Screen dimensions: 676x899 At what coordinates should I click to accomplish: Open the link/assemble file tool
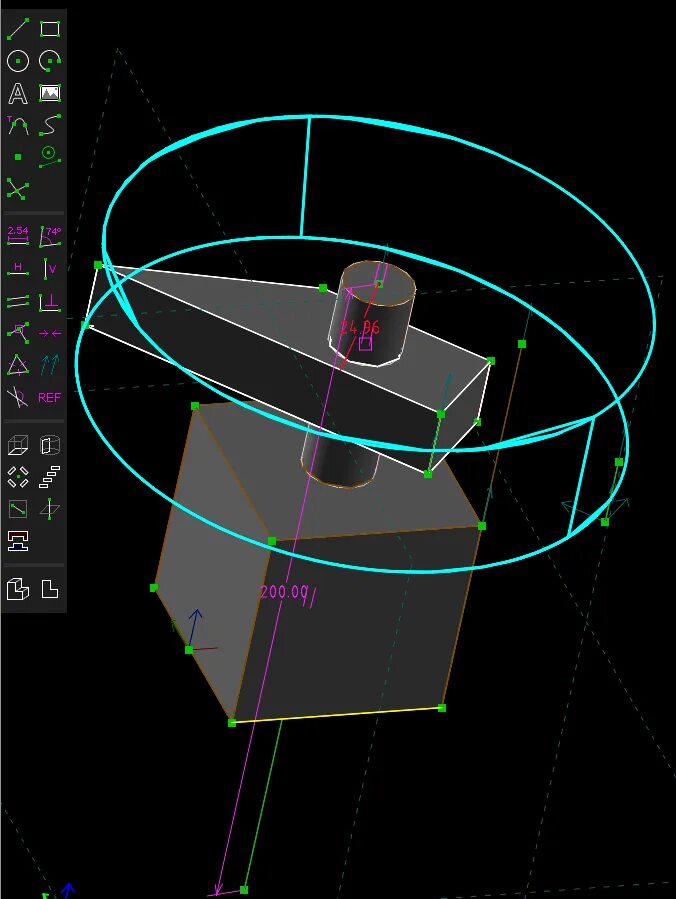point(18,541)
